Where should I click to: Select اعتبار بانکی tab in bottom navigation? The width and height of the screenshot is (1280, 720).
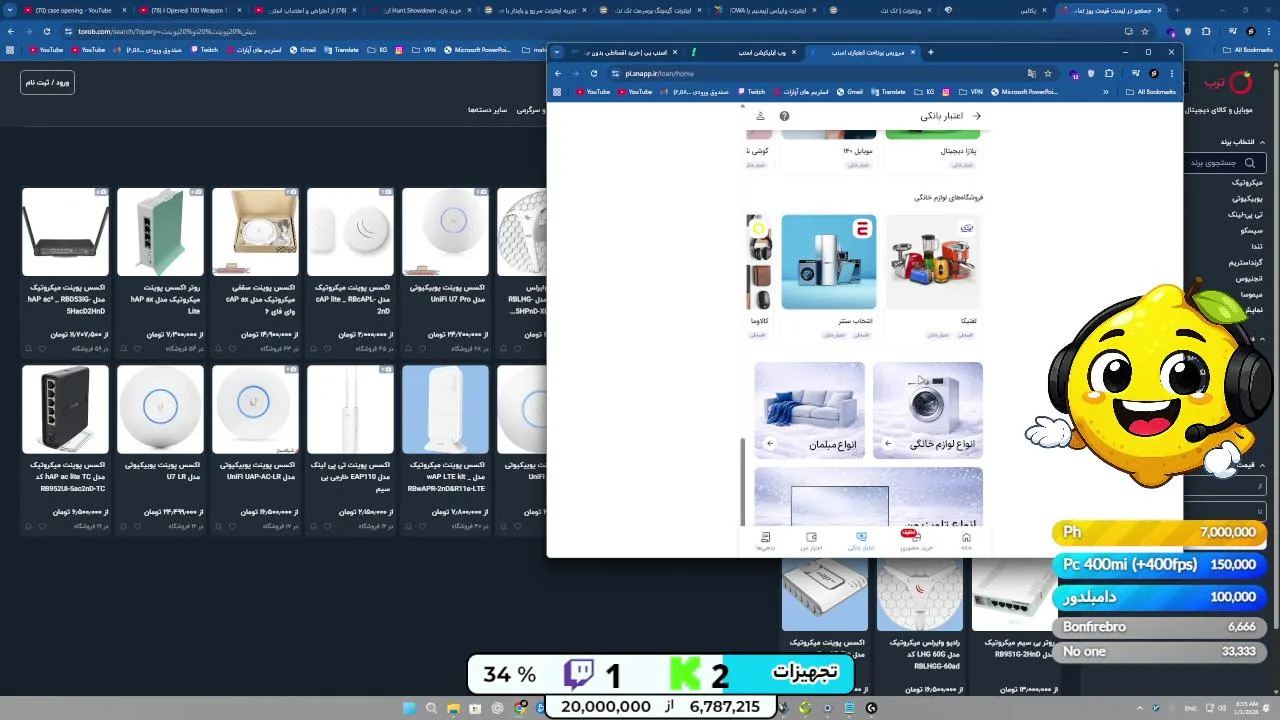(861, 541)
